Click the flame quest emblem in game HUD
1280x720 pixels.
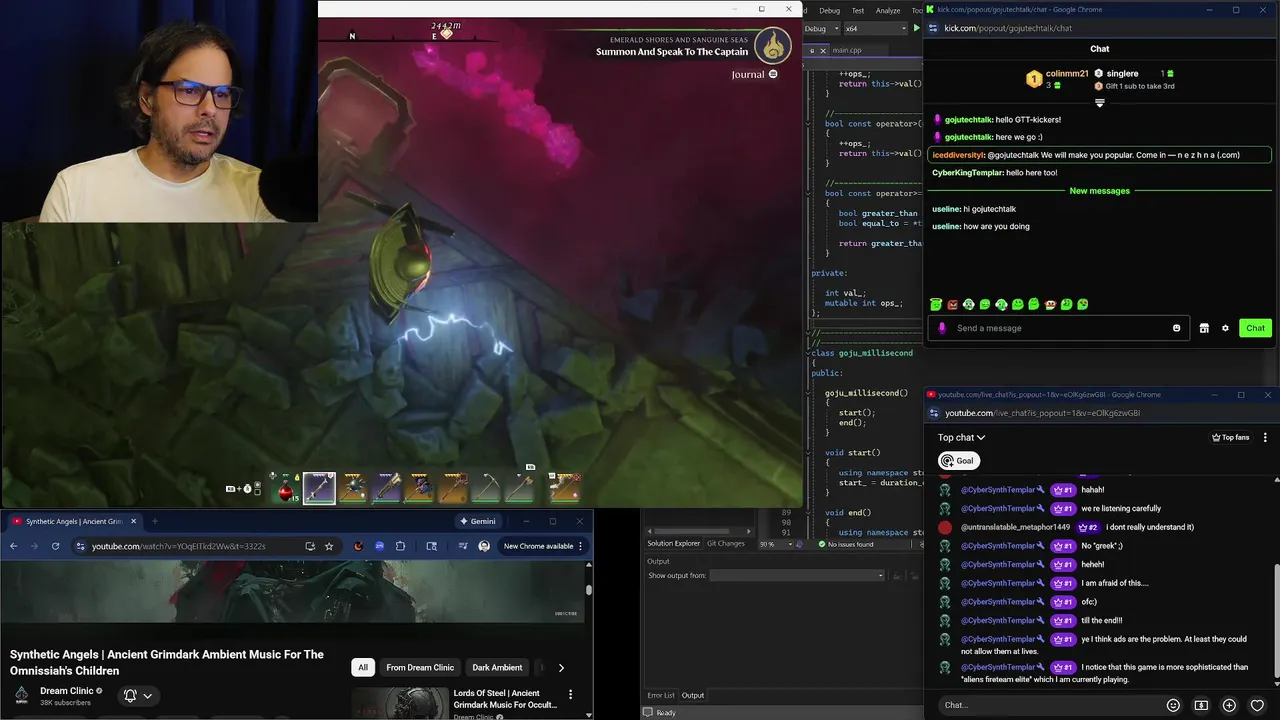coord(772,46)
